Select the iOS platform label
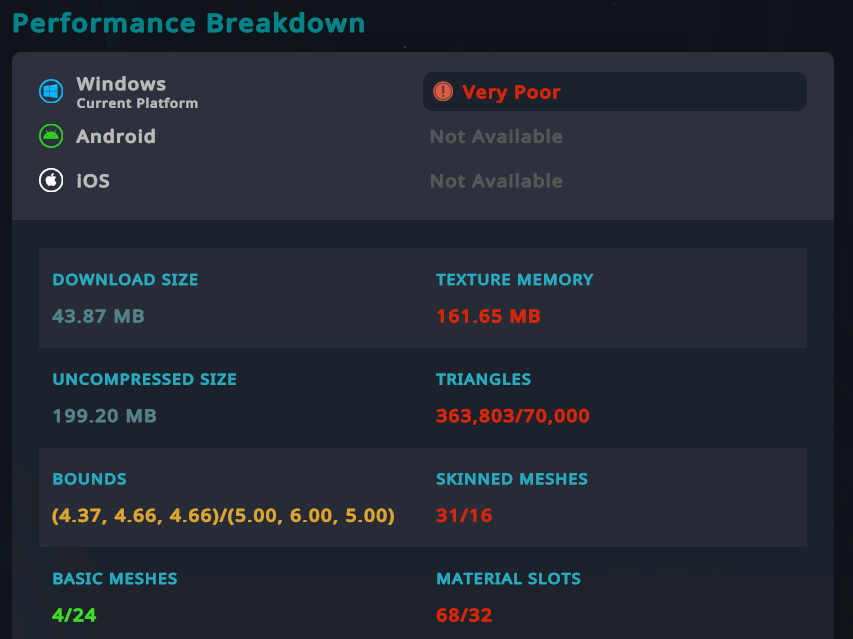Image resolution: width=853 pixels, height=639 pixels. (93, 181)
